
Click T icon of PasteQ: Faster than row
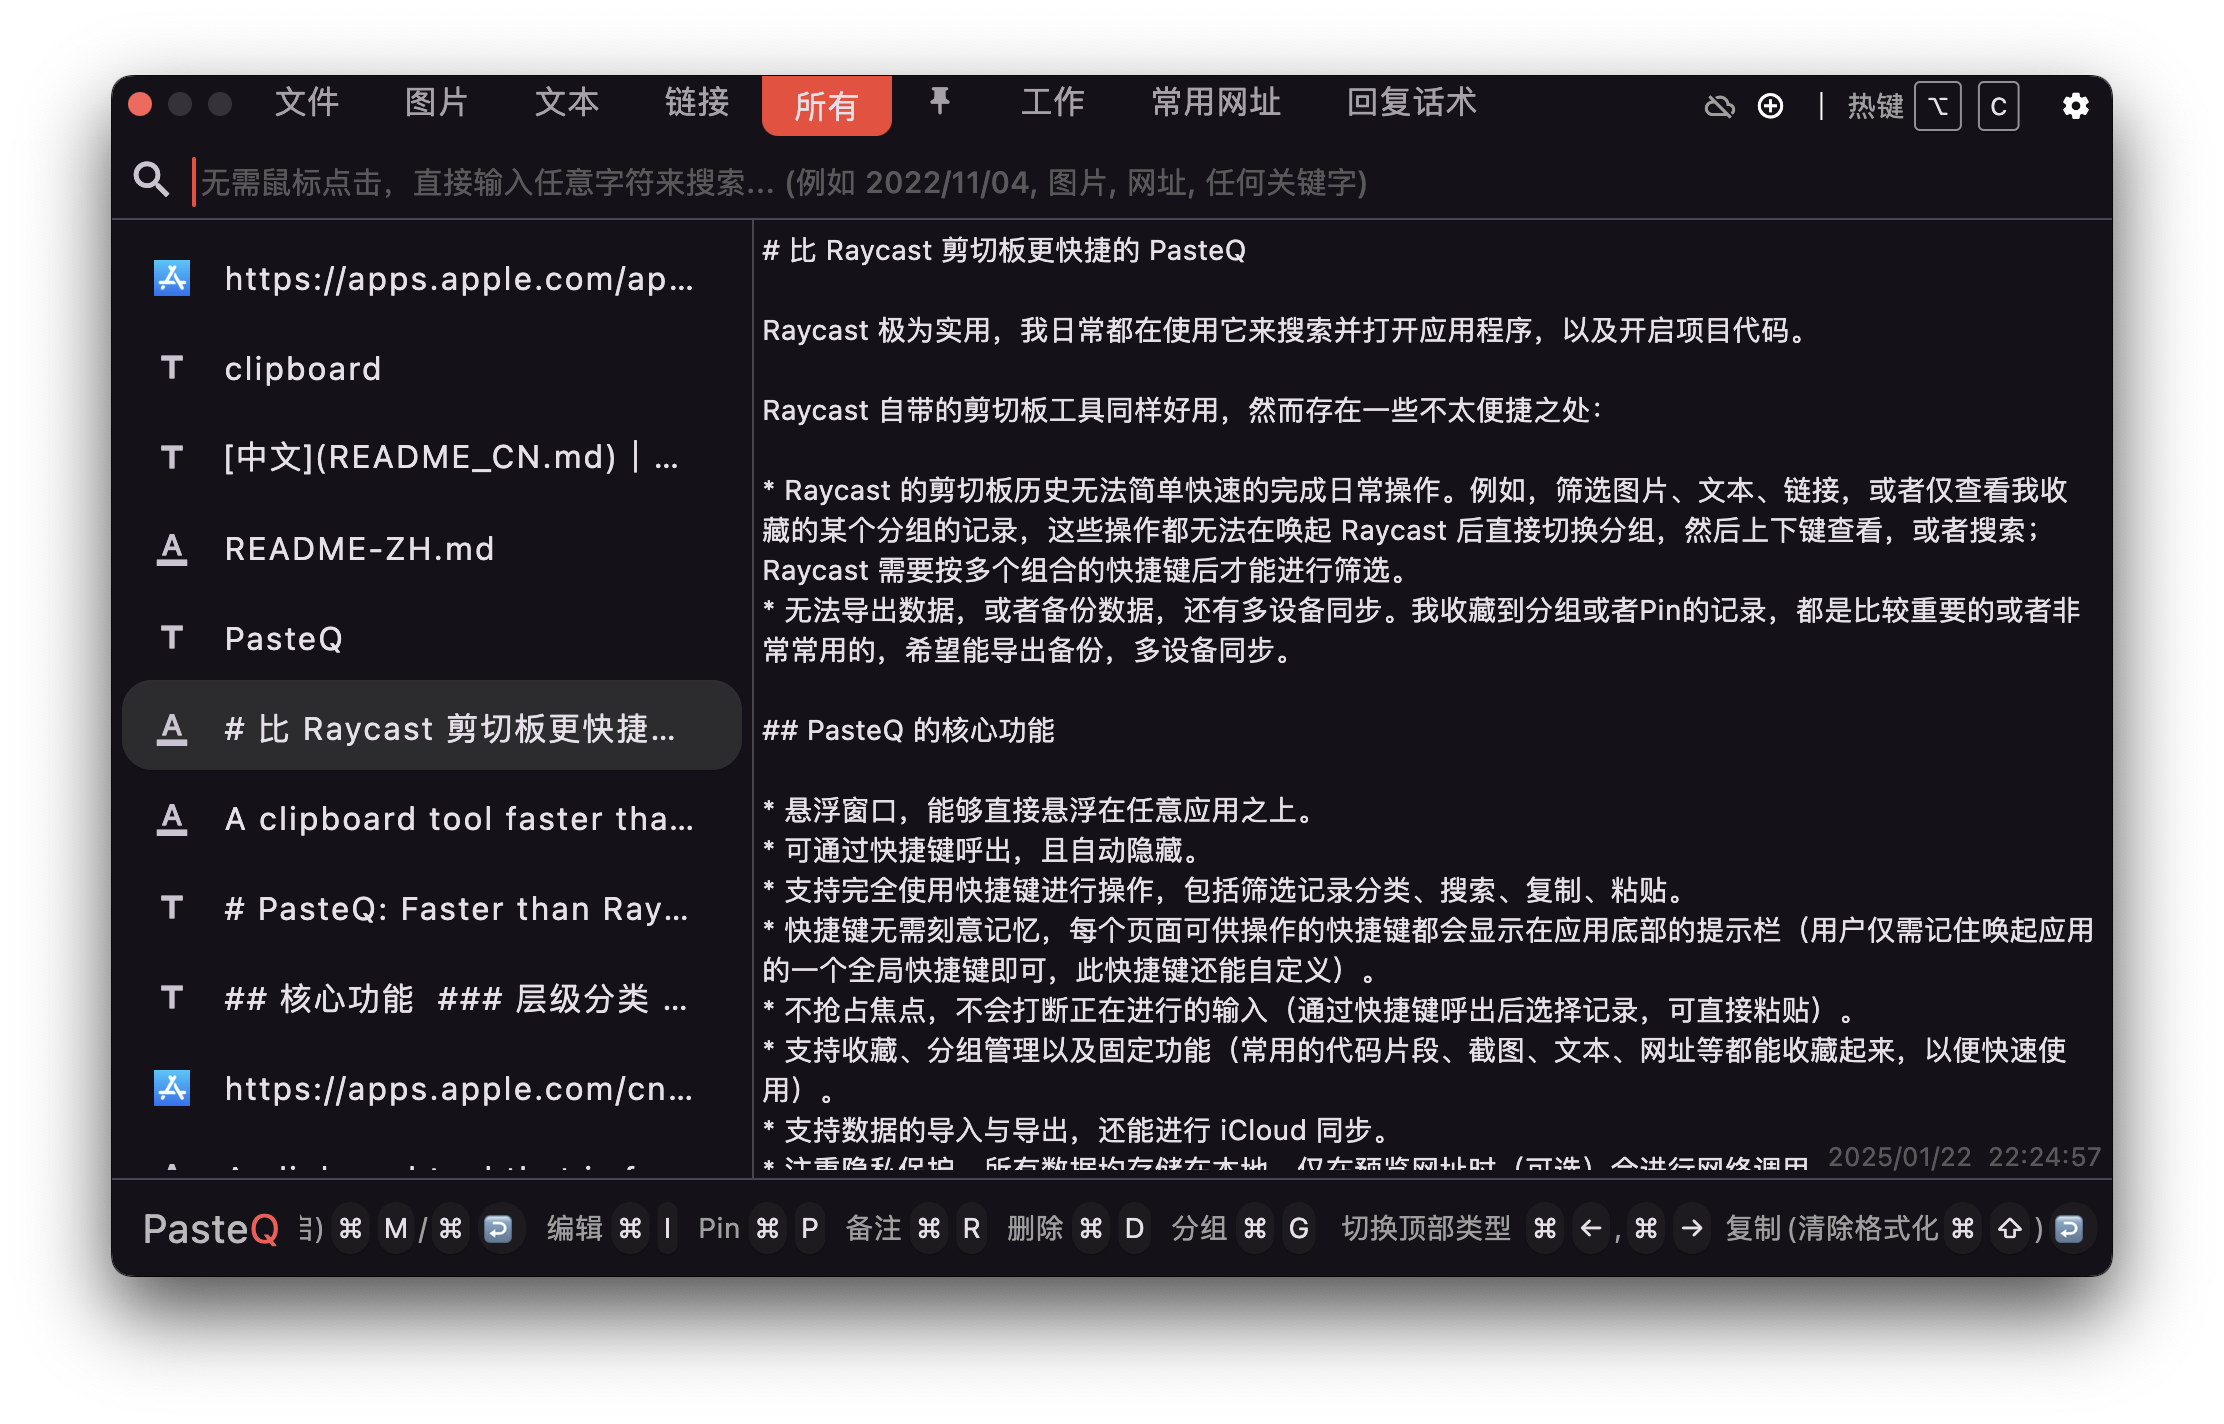pos(172,908)
